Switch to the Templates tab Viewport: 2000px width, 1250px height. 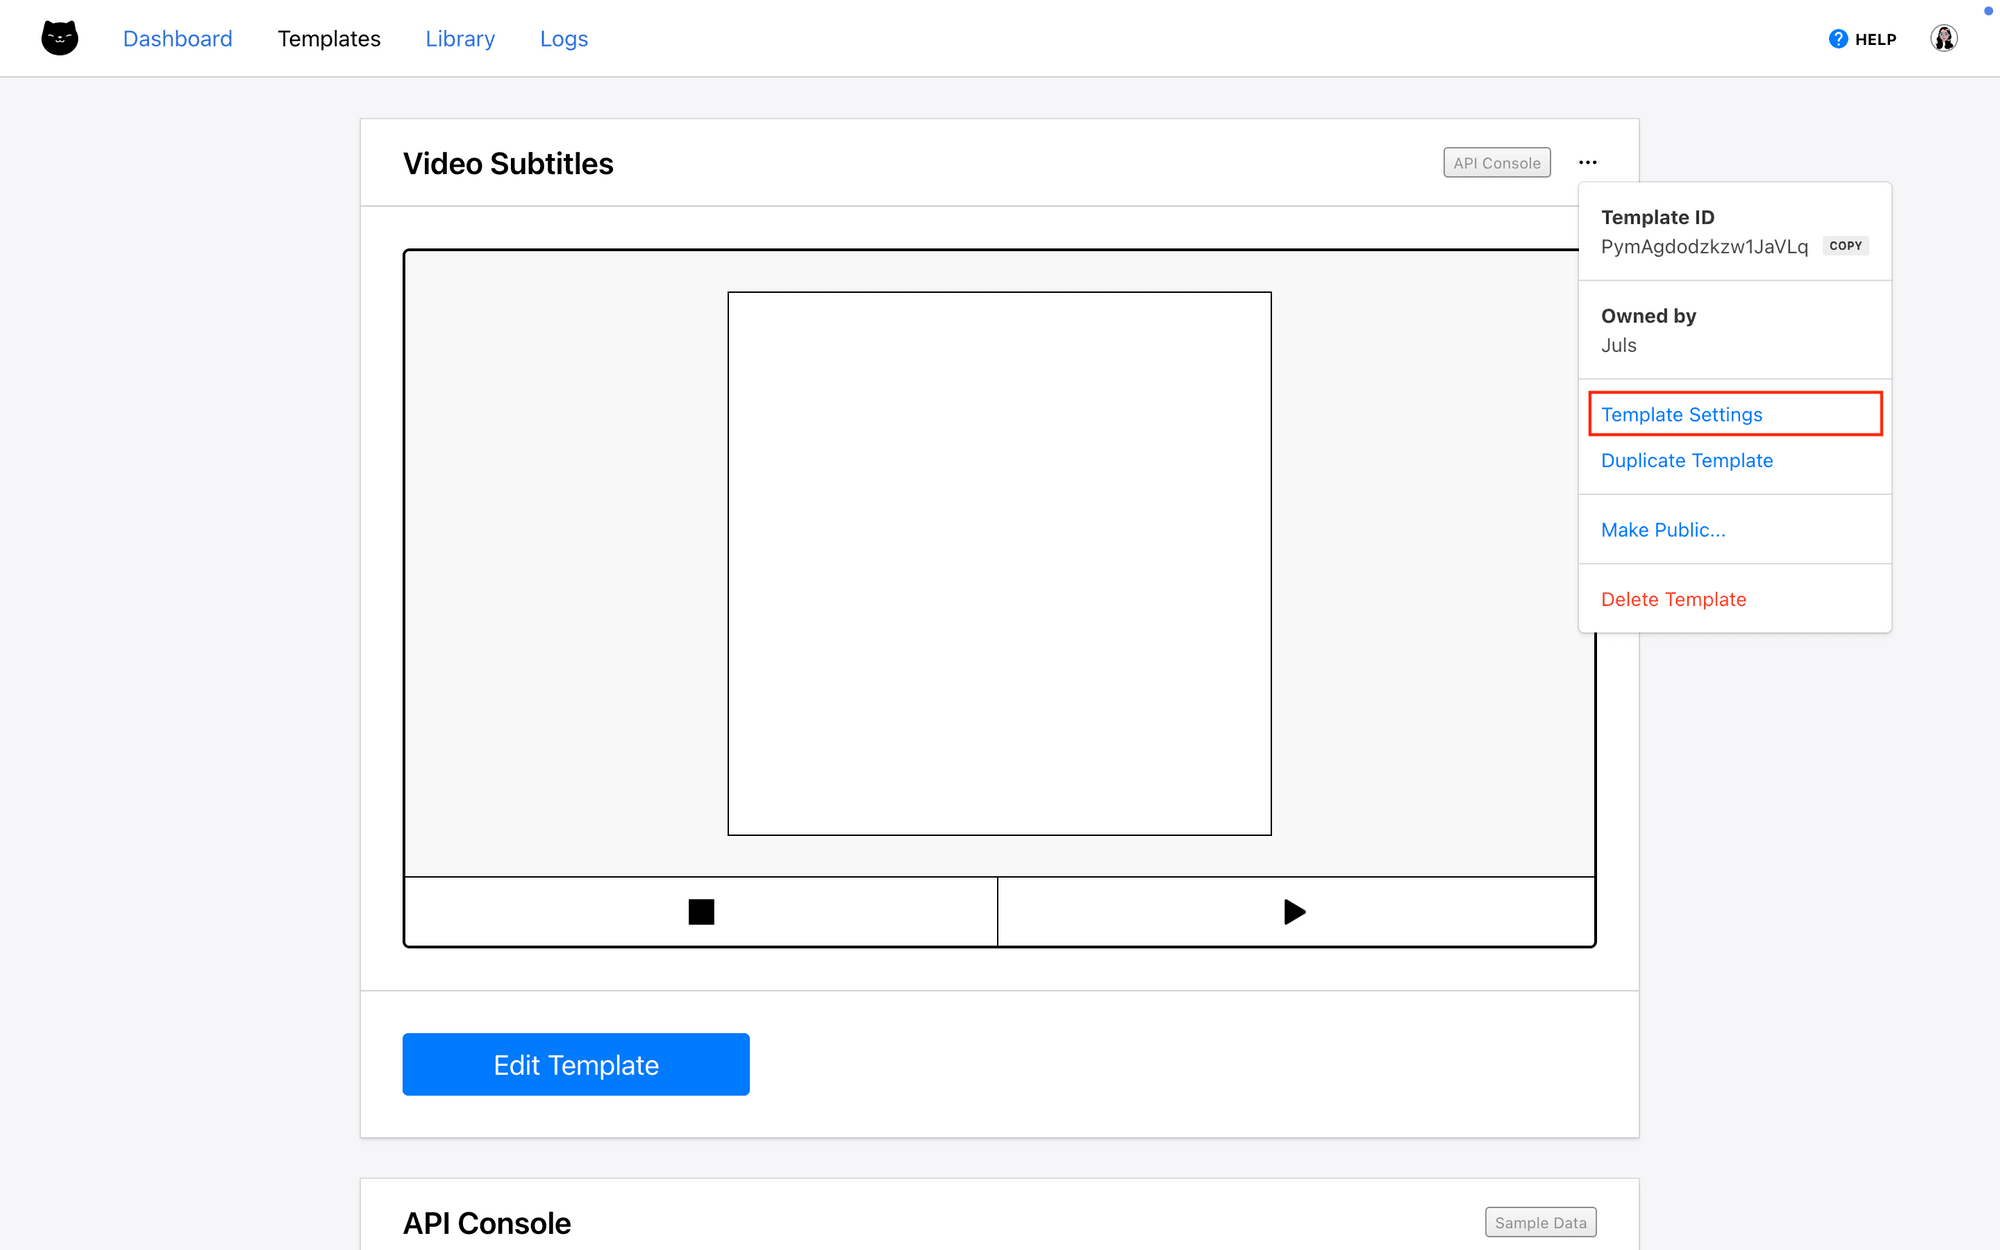click(329, 38)
